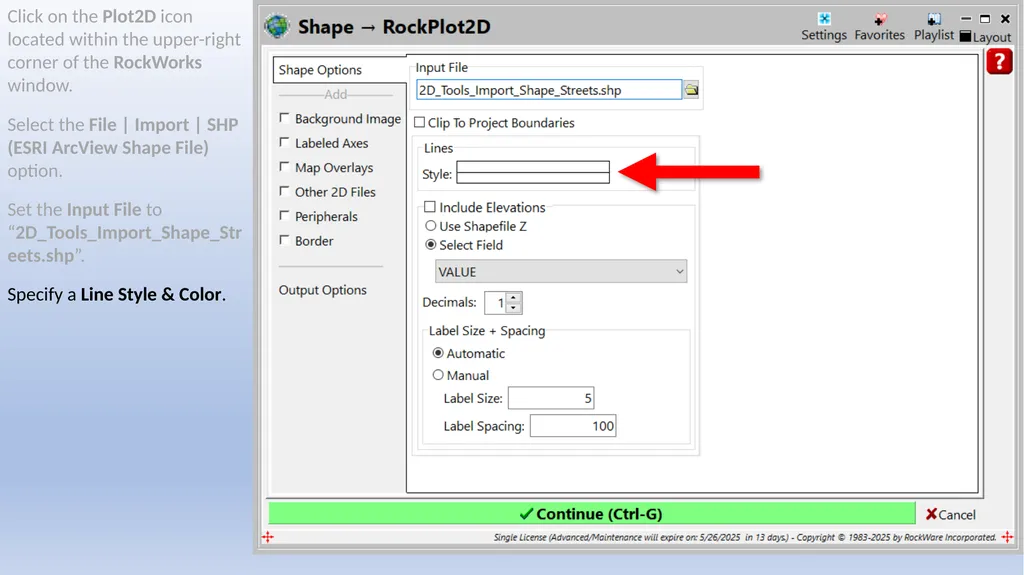Increase Decimals with up arrow
1024x575 pixels.
(x=514, y=297)
